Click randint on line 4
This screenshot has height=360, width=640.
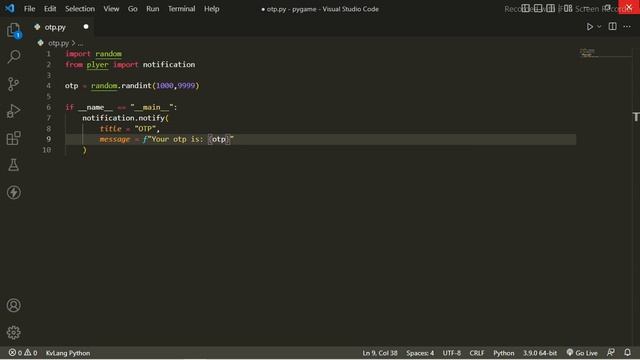pos(136,86)
